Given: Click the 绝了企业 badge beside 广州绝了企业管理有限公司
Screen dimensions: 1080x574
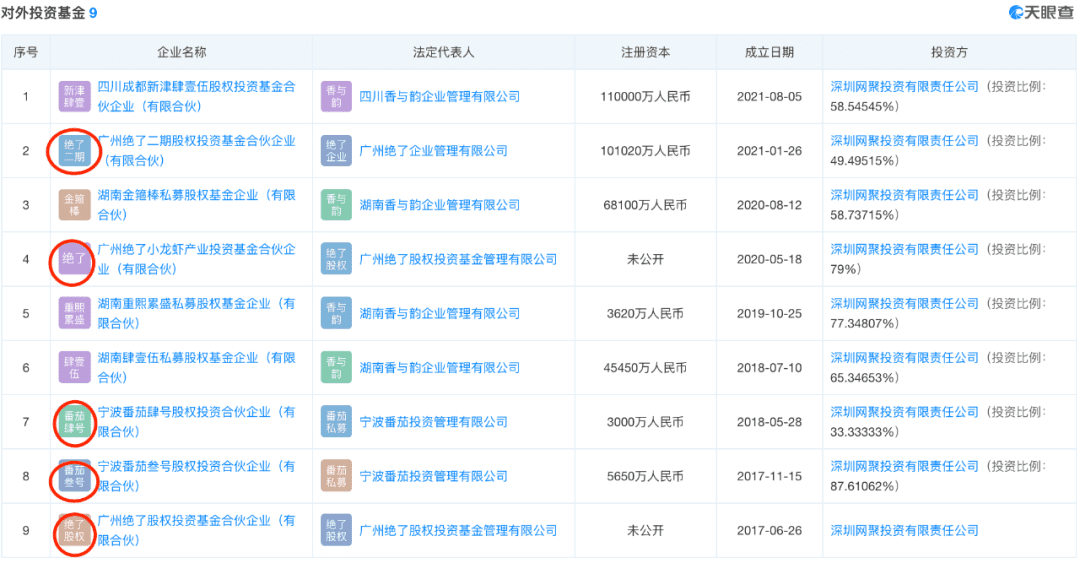Looking at the screenshot, I should (x=336, y=151).
